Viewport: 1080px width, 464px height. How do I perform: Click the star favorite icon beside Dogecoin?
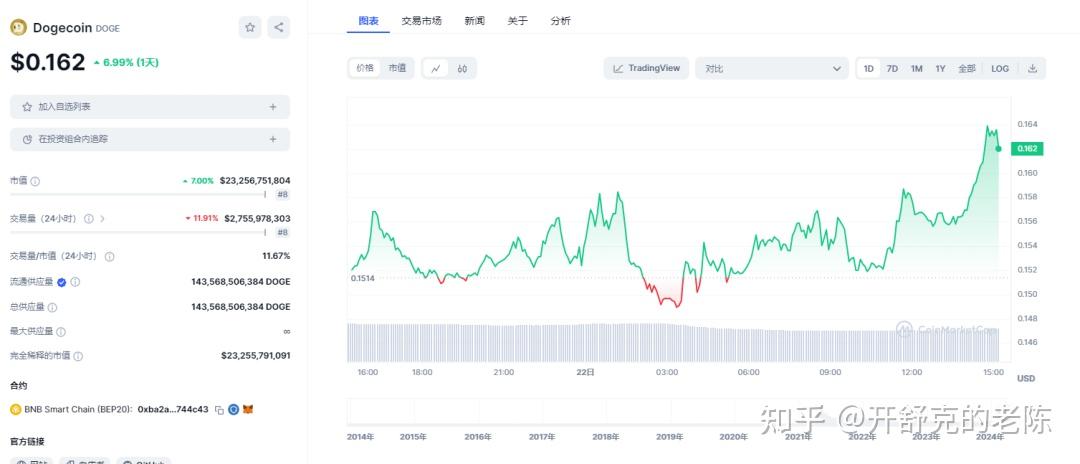(x=250, y=28)
